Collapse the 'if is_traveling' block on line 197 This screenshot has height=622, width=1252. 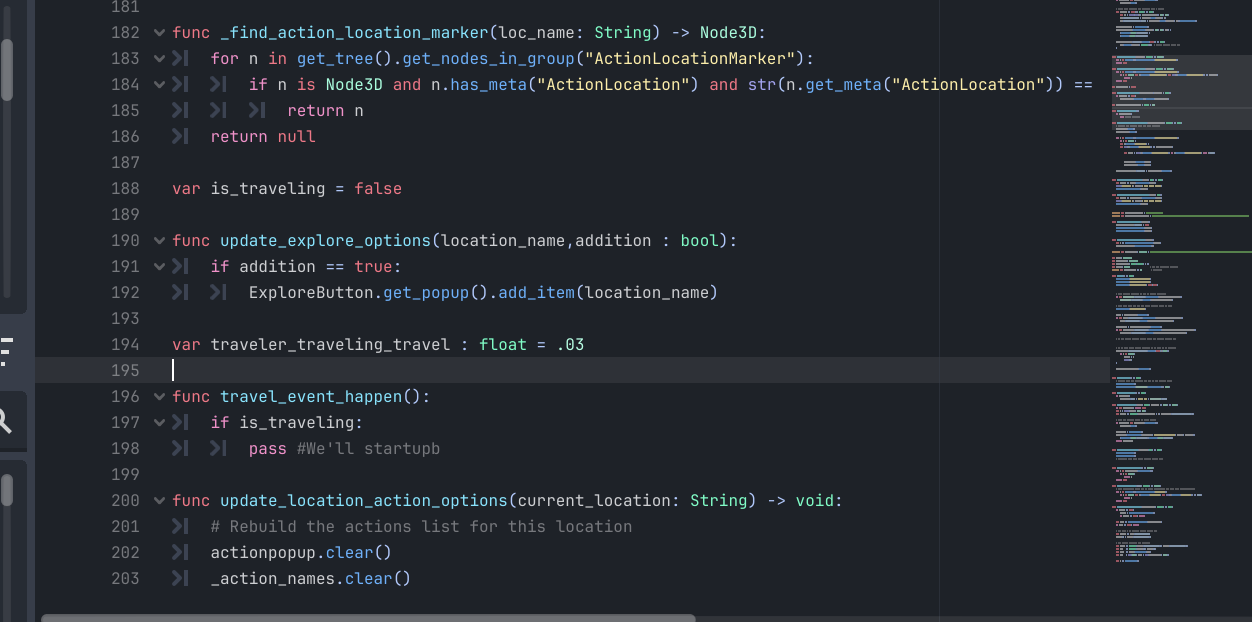coord(159,423)
